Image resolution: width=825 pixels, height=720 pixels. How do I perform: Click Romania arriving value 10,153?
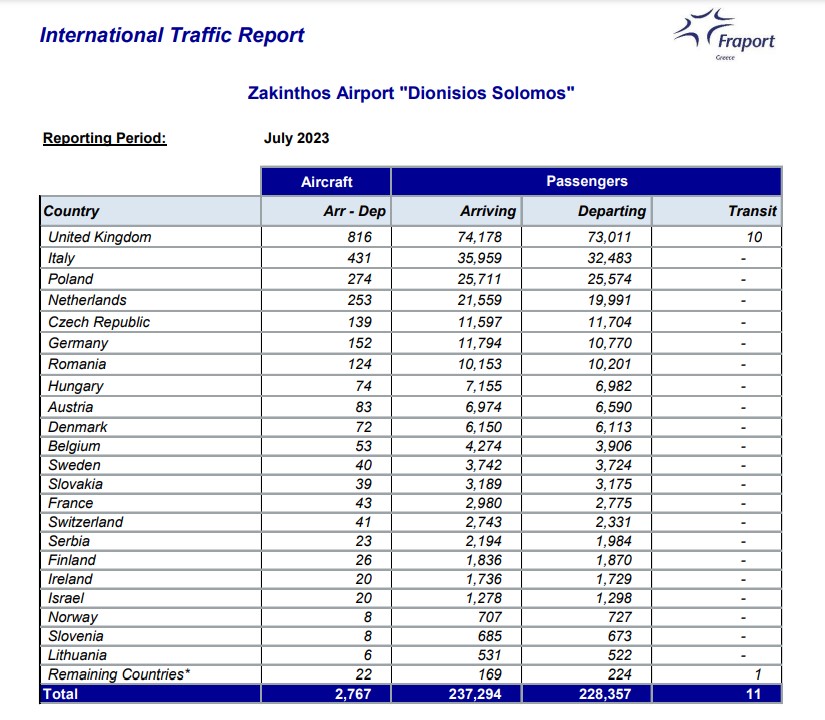[479, 364]
